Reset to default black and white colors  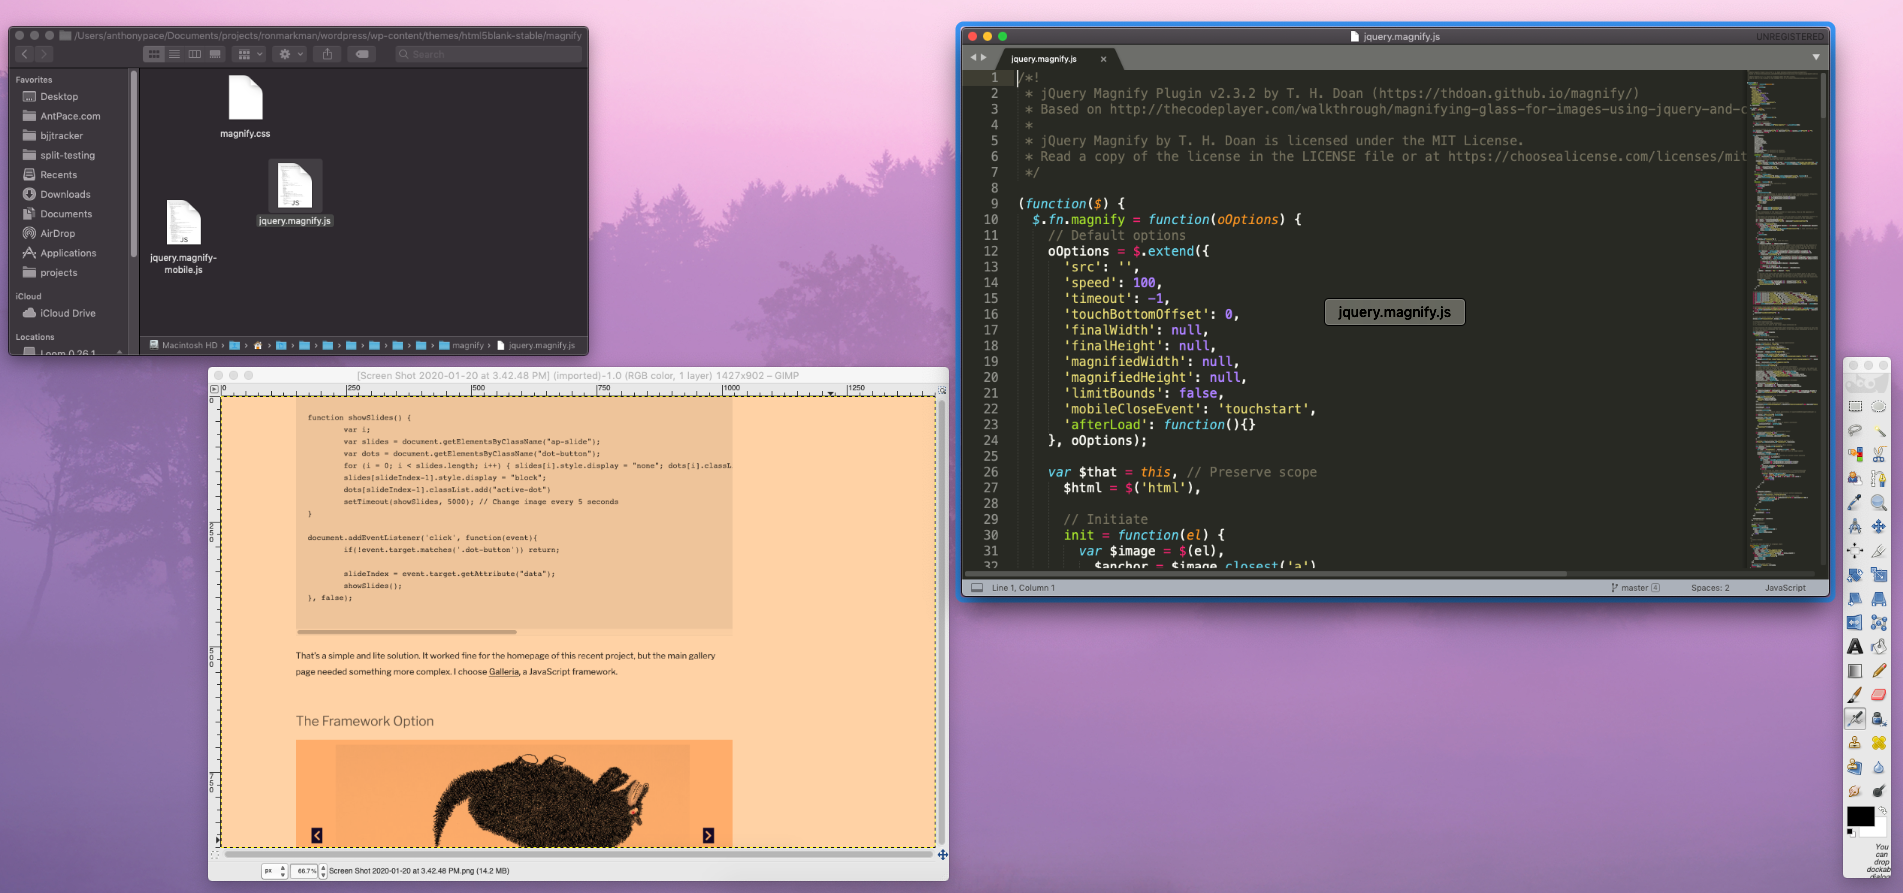[x=1851, y=832]
